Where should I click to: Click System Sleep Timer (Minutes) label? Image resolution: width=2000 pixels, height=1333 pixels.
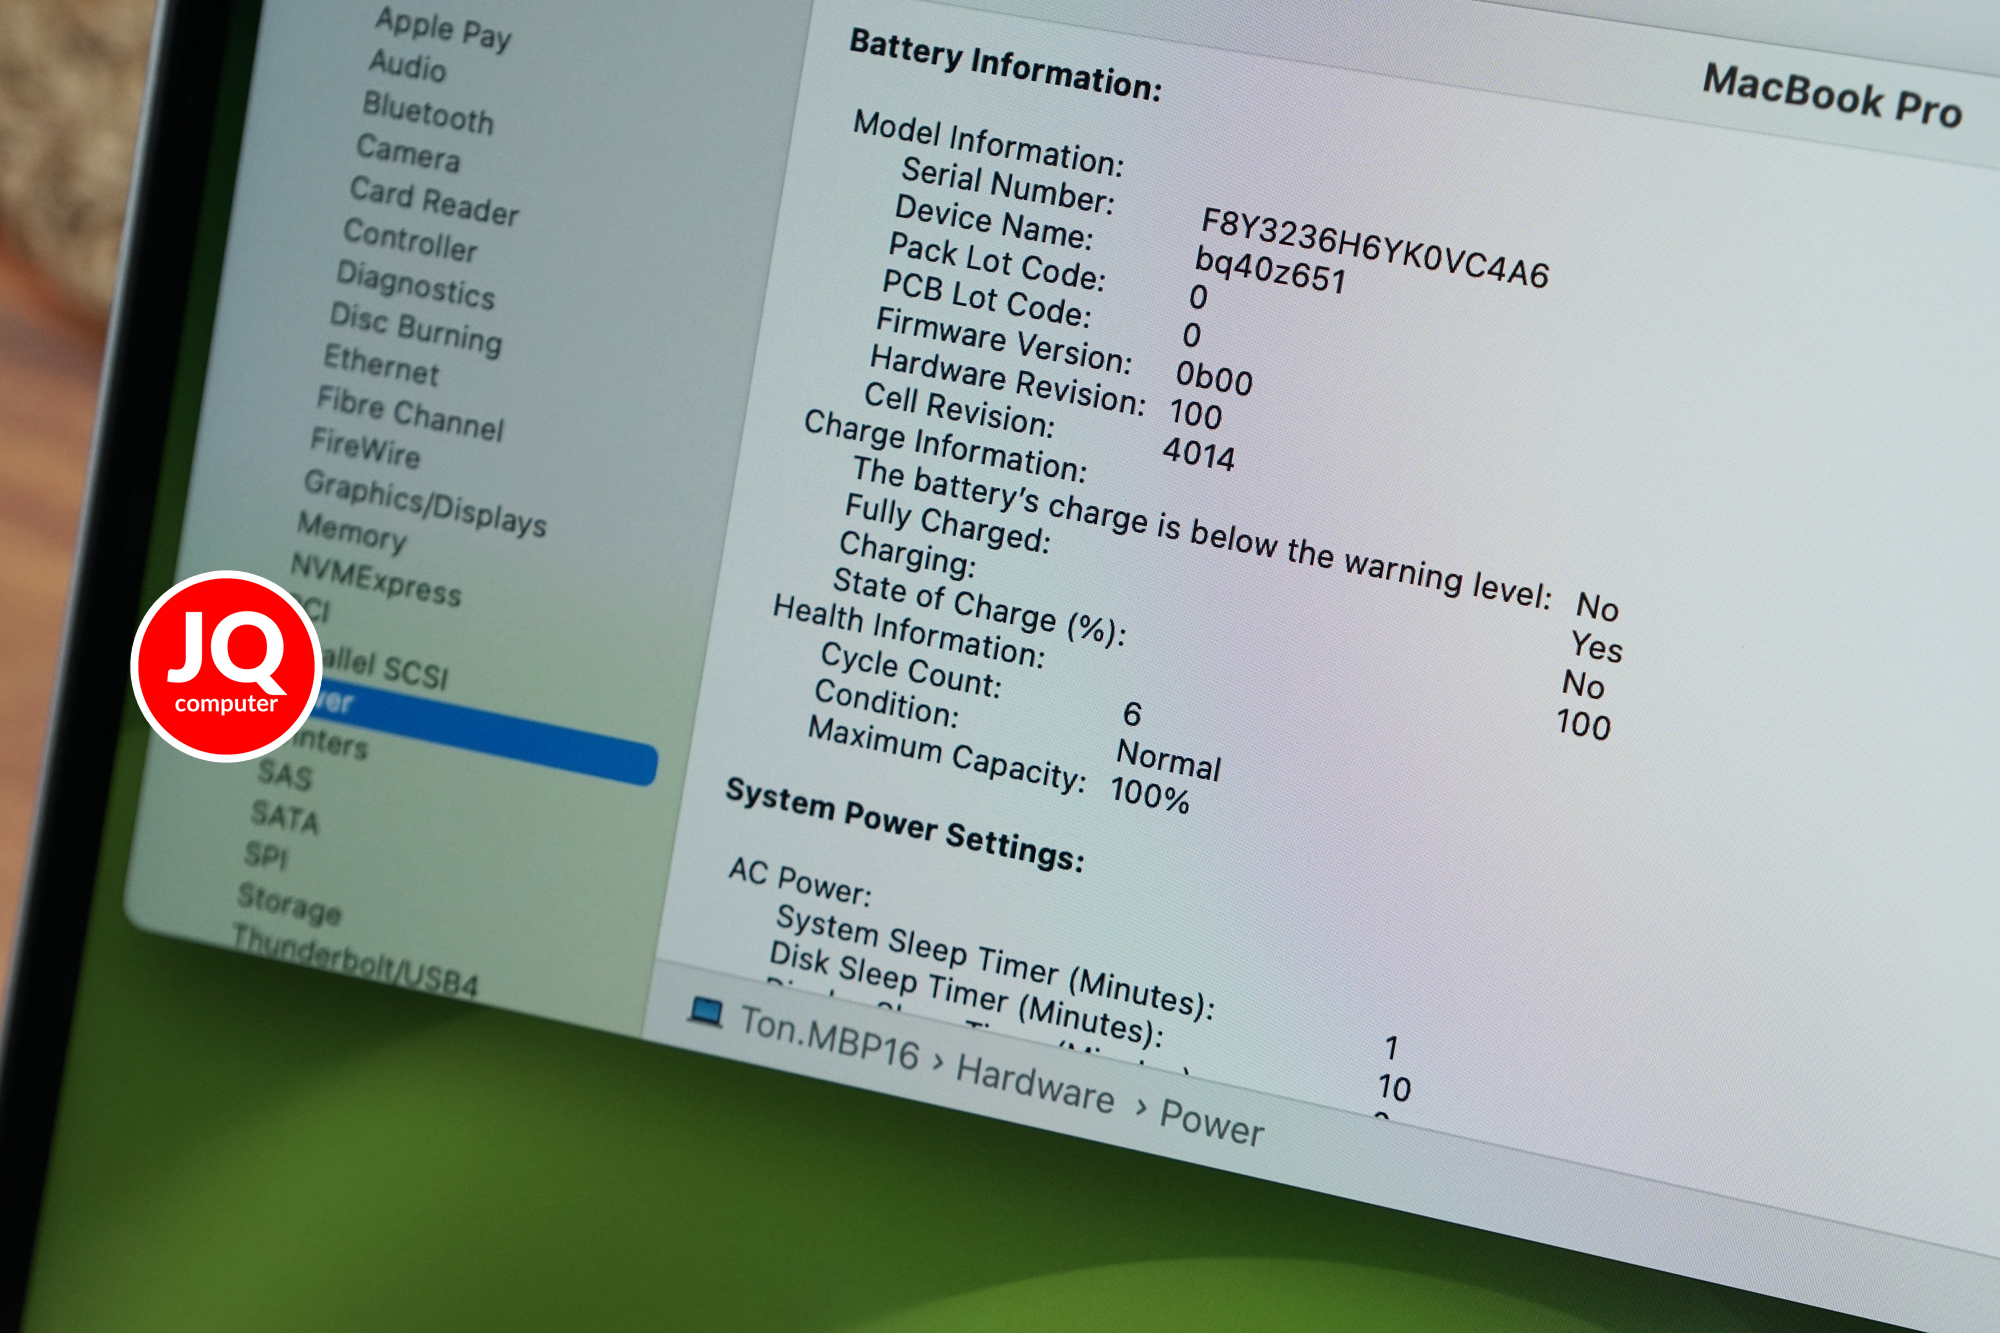(996, 960)
